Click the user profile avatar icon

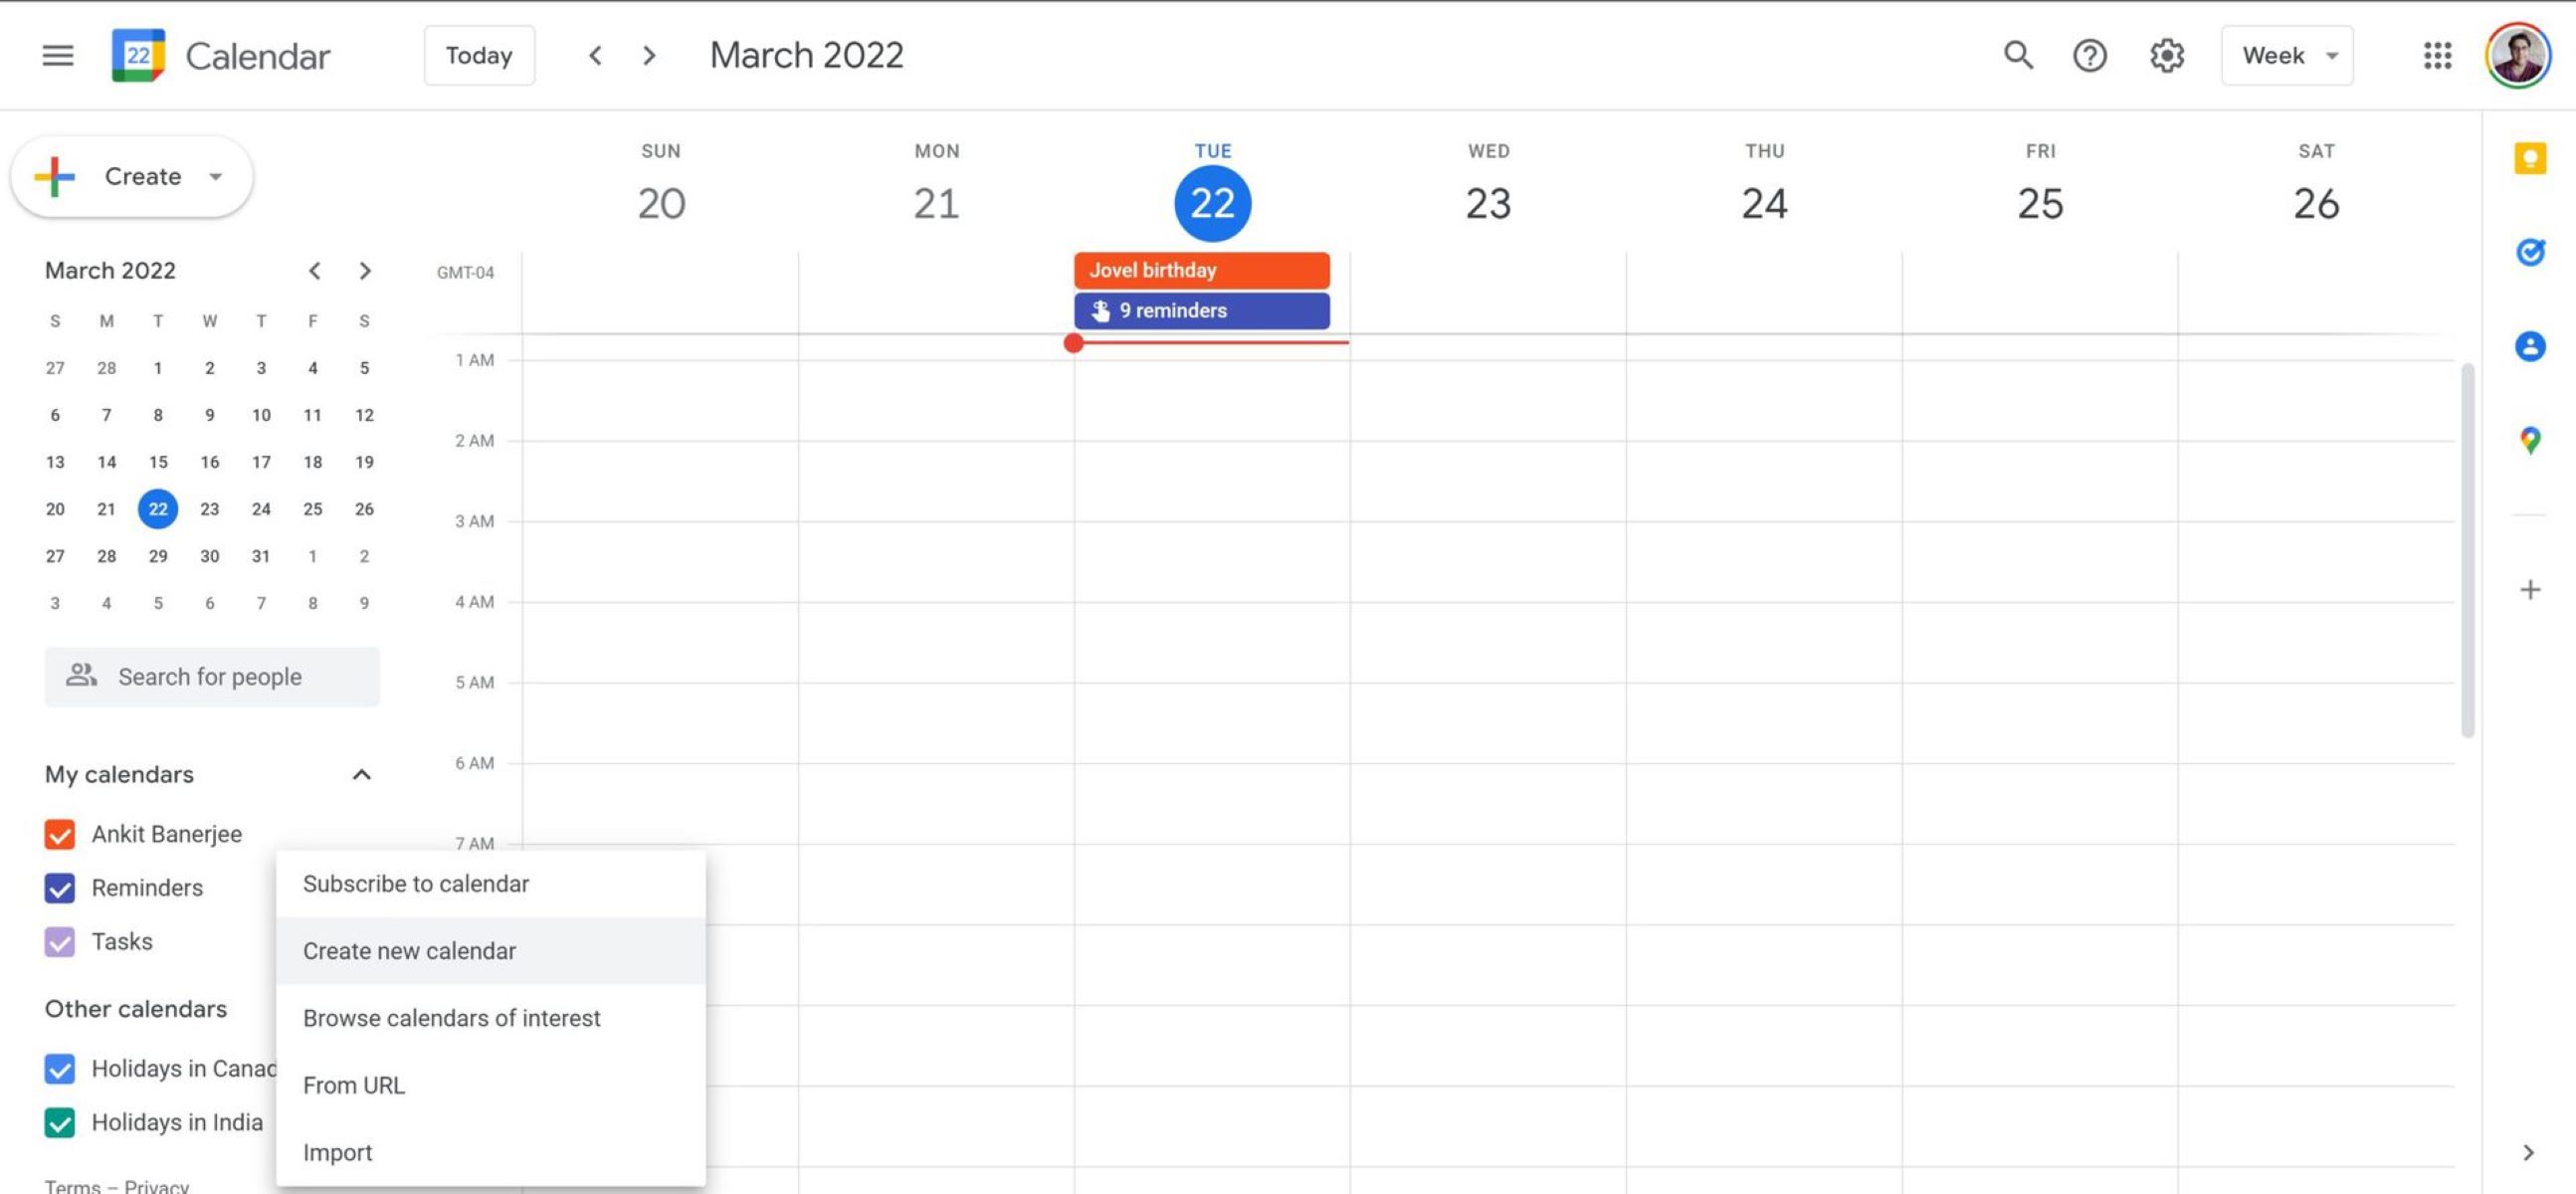pyautogui.click(x=2518, y=56)
